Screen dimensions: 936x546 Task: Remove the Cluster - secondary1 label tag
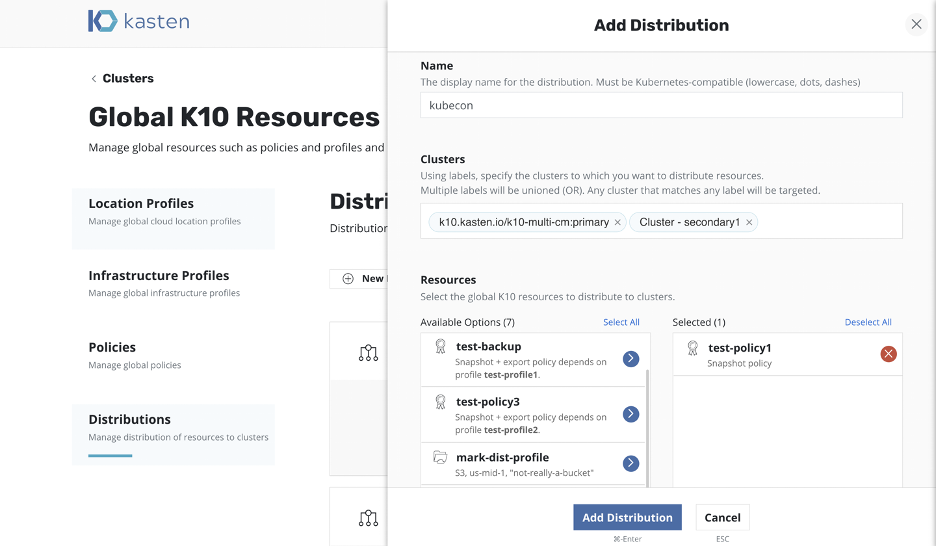(749, 223)
